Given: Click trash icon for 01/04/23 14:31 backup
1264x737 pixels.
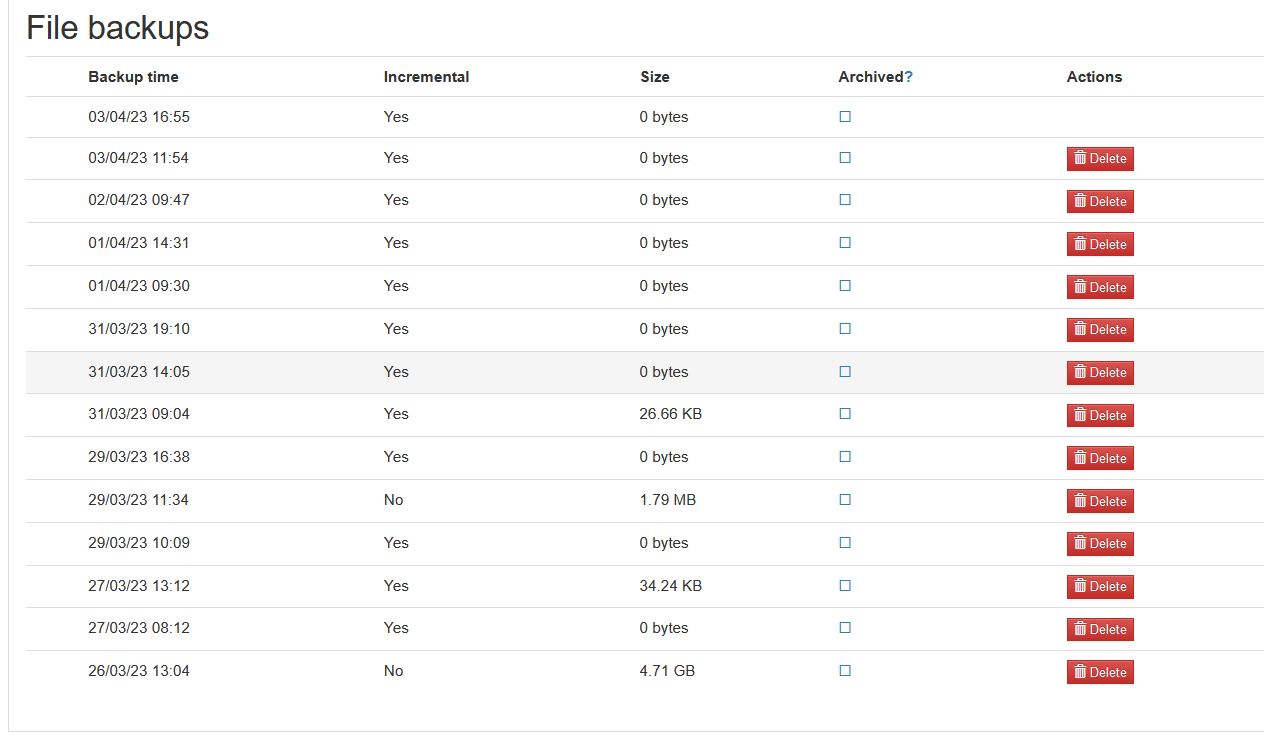Looking at the screenshot, I should pos(1080,243).
